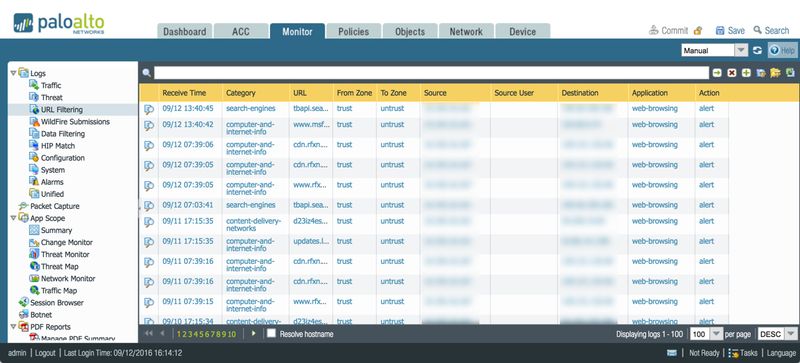Open the DESC sort order dropdown
This screenshot has width=800, height=363.
point(790,334)
